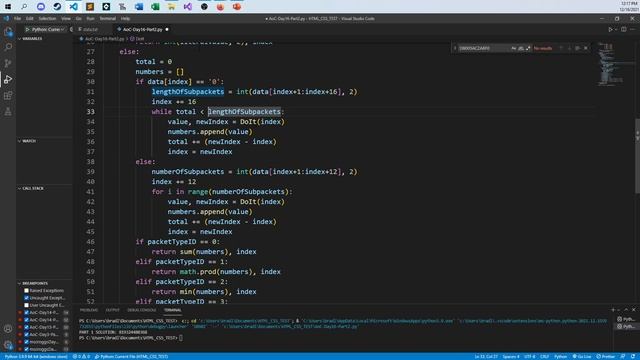The height and width of the screenshot is (360, 640).
Task: Open the File menu
Action: click(x=18, y=18)
